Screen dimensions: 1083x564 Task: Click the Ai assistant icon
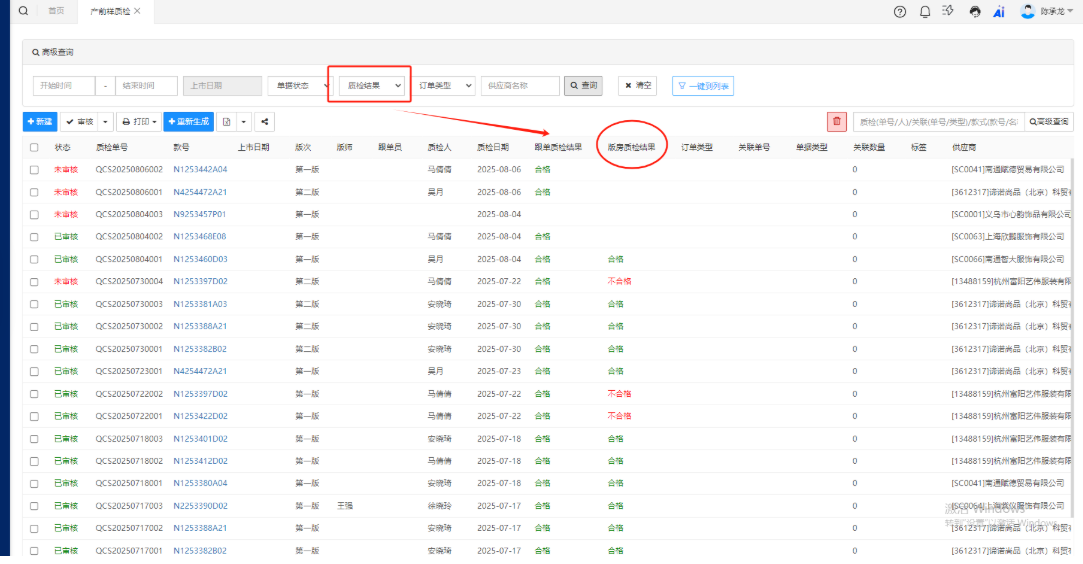coord(998,12)
